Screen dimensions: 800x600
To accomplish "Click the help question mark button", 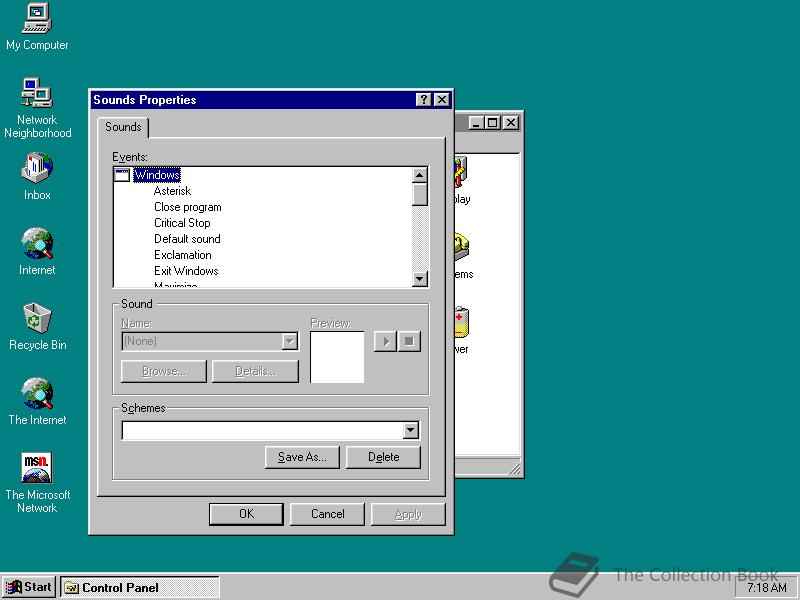I will (x=423, y=99).
